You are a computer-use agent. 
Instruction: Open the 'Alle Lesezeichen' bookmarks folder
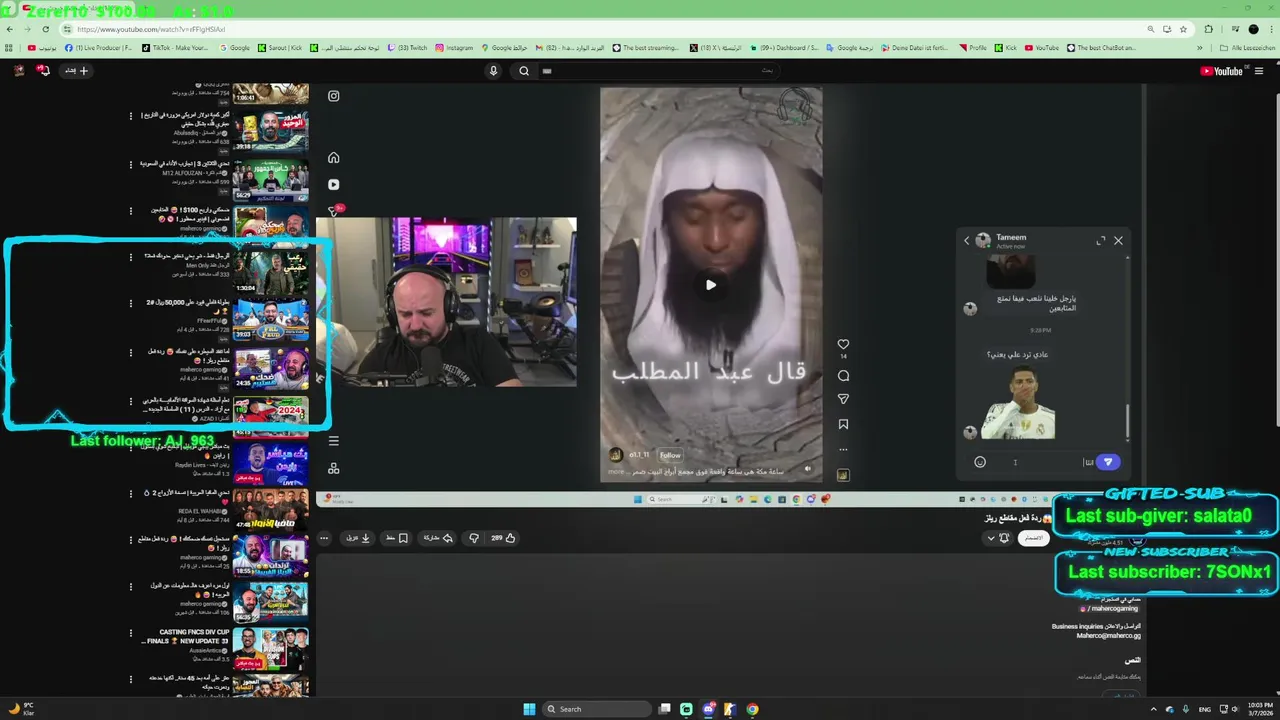tap(1246, 47)
